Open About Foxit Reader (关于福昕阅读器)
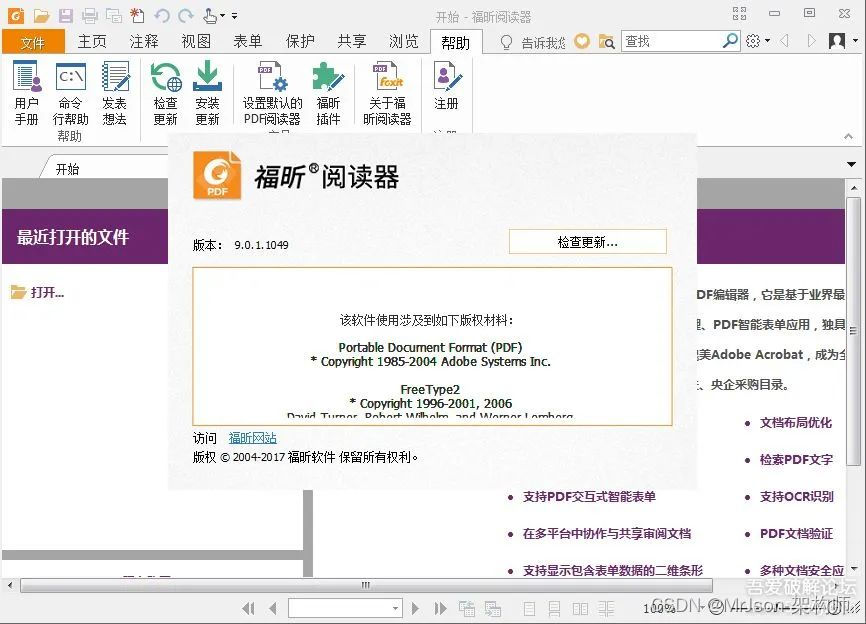Viewport: 866px width, 624px height. [387, 93]
